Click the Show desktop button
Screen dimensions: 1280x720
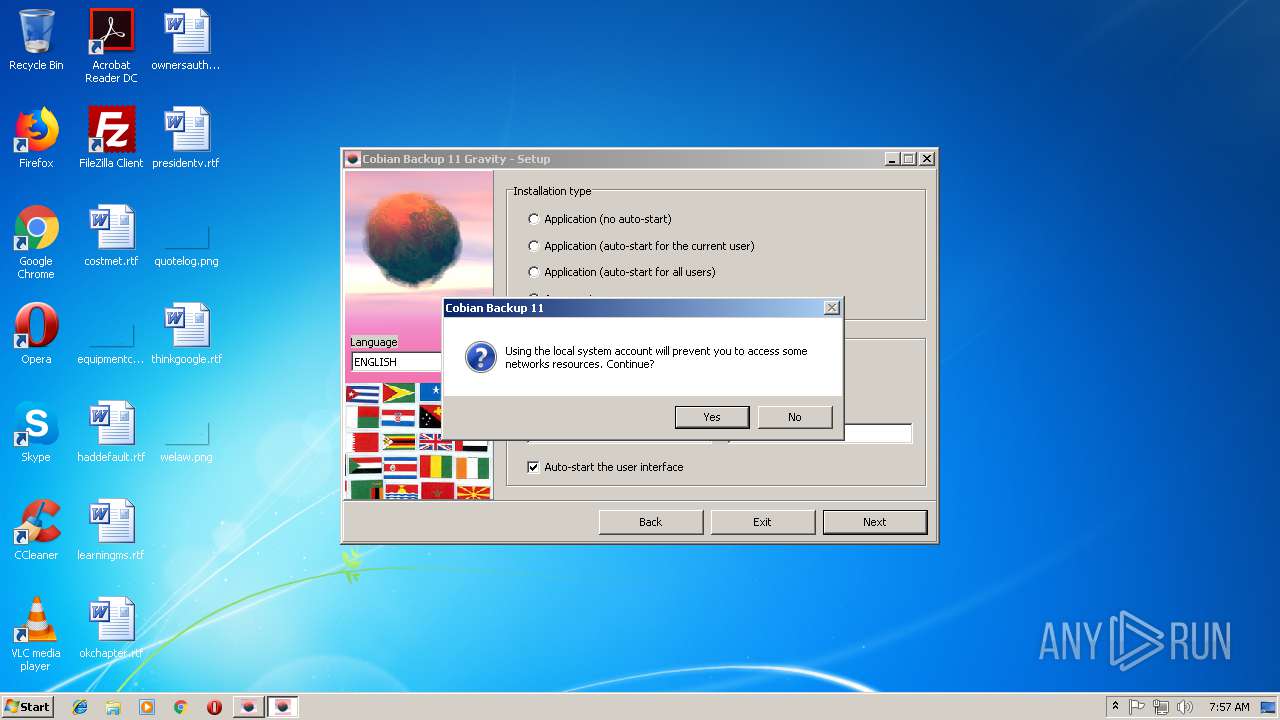click(1270, 707)
